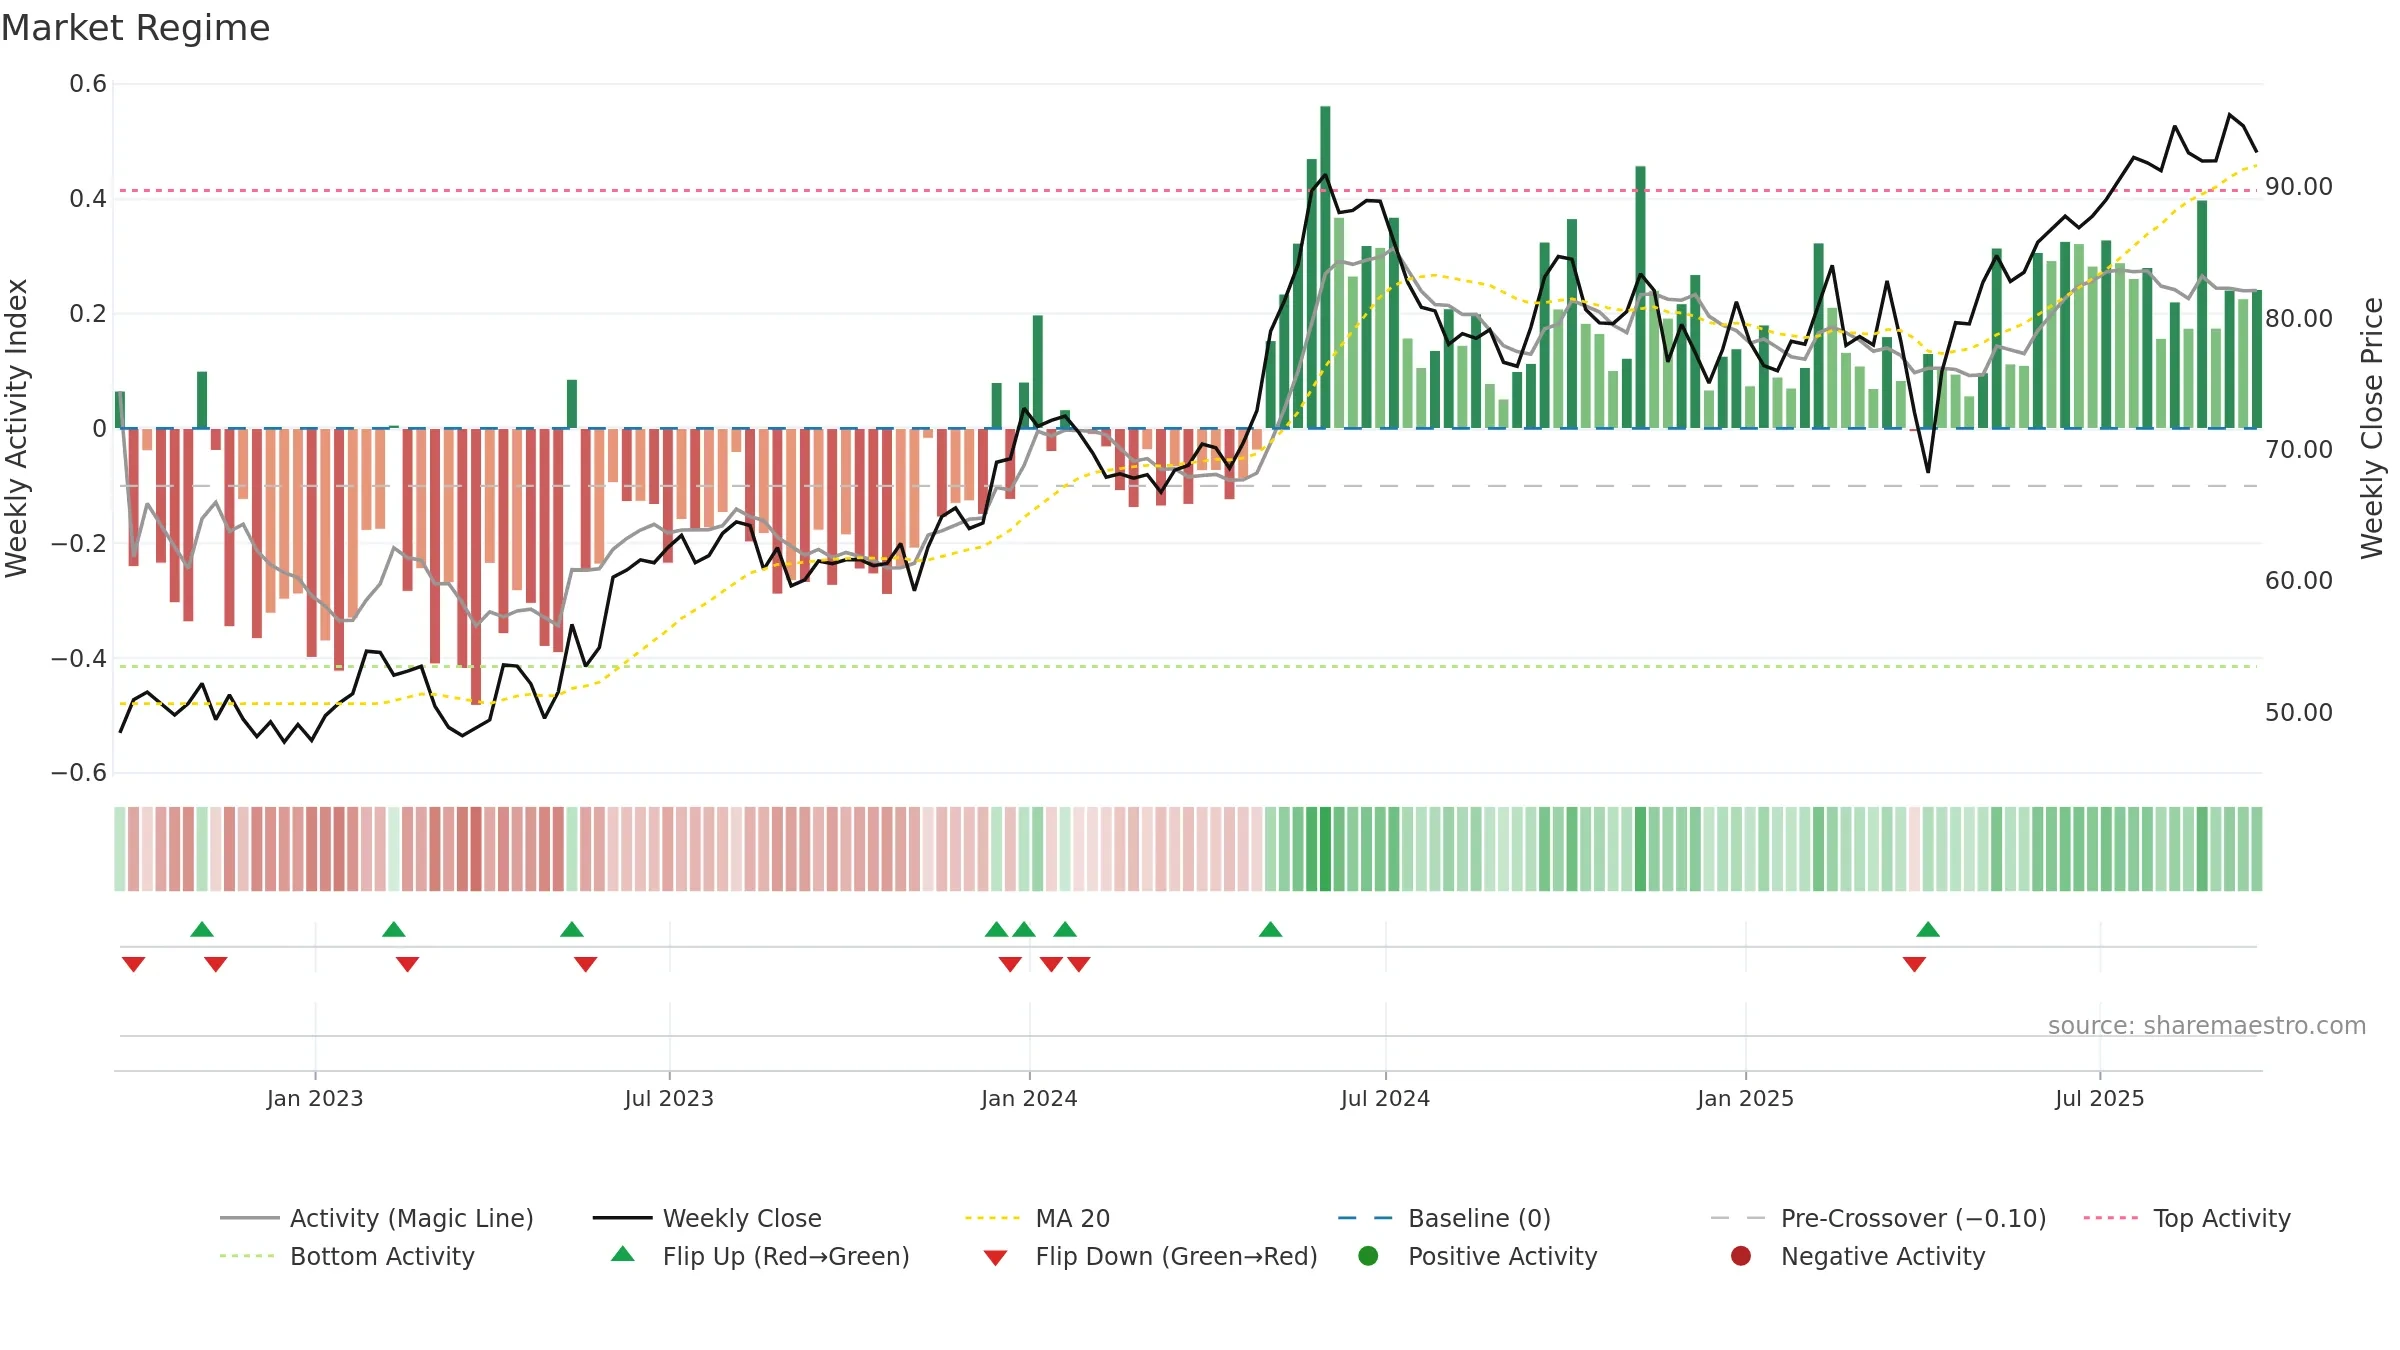Click the −0.4 left axis tick label
This screenshot has height=1350, width=2400.
pos(79,658)
